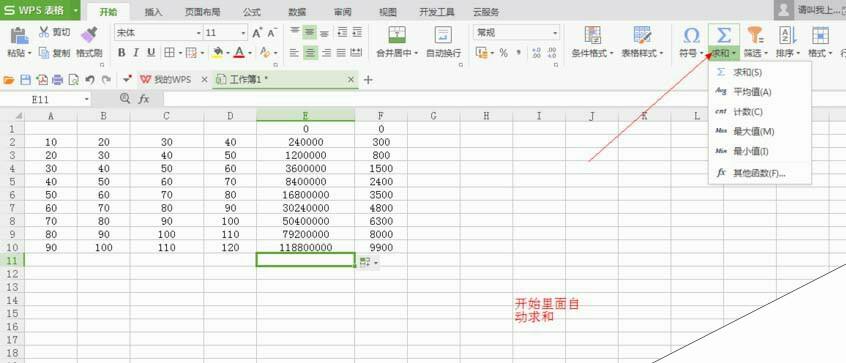Click the Filter (筛选) funnel icon
Viewport: 846px width, 363px height.
pyautogui.click(x=755, y=36)
